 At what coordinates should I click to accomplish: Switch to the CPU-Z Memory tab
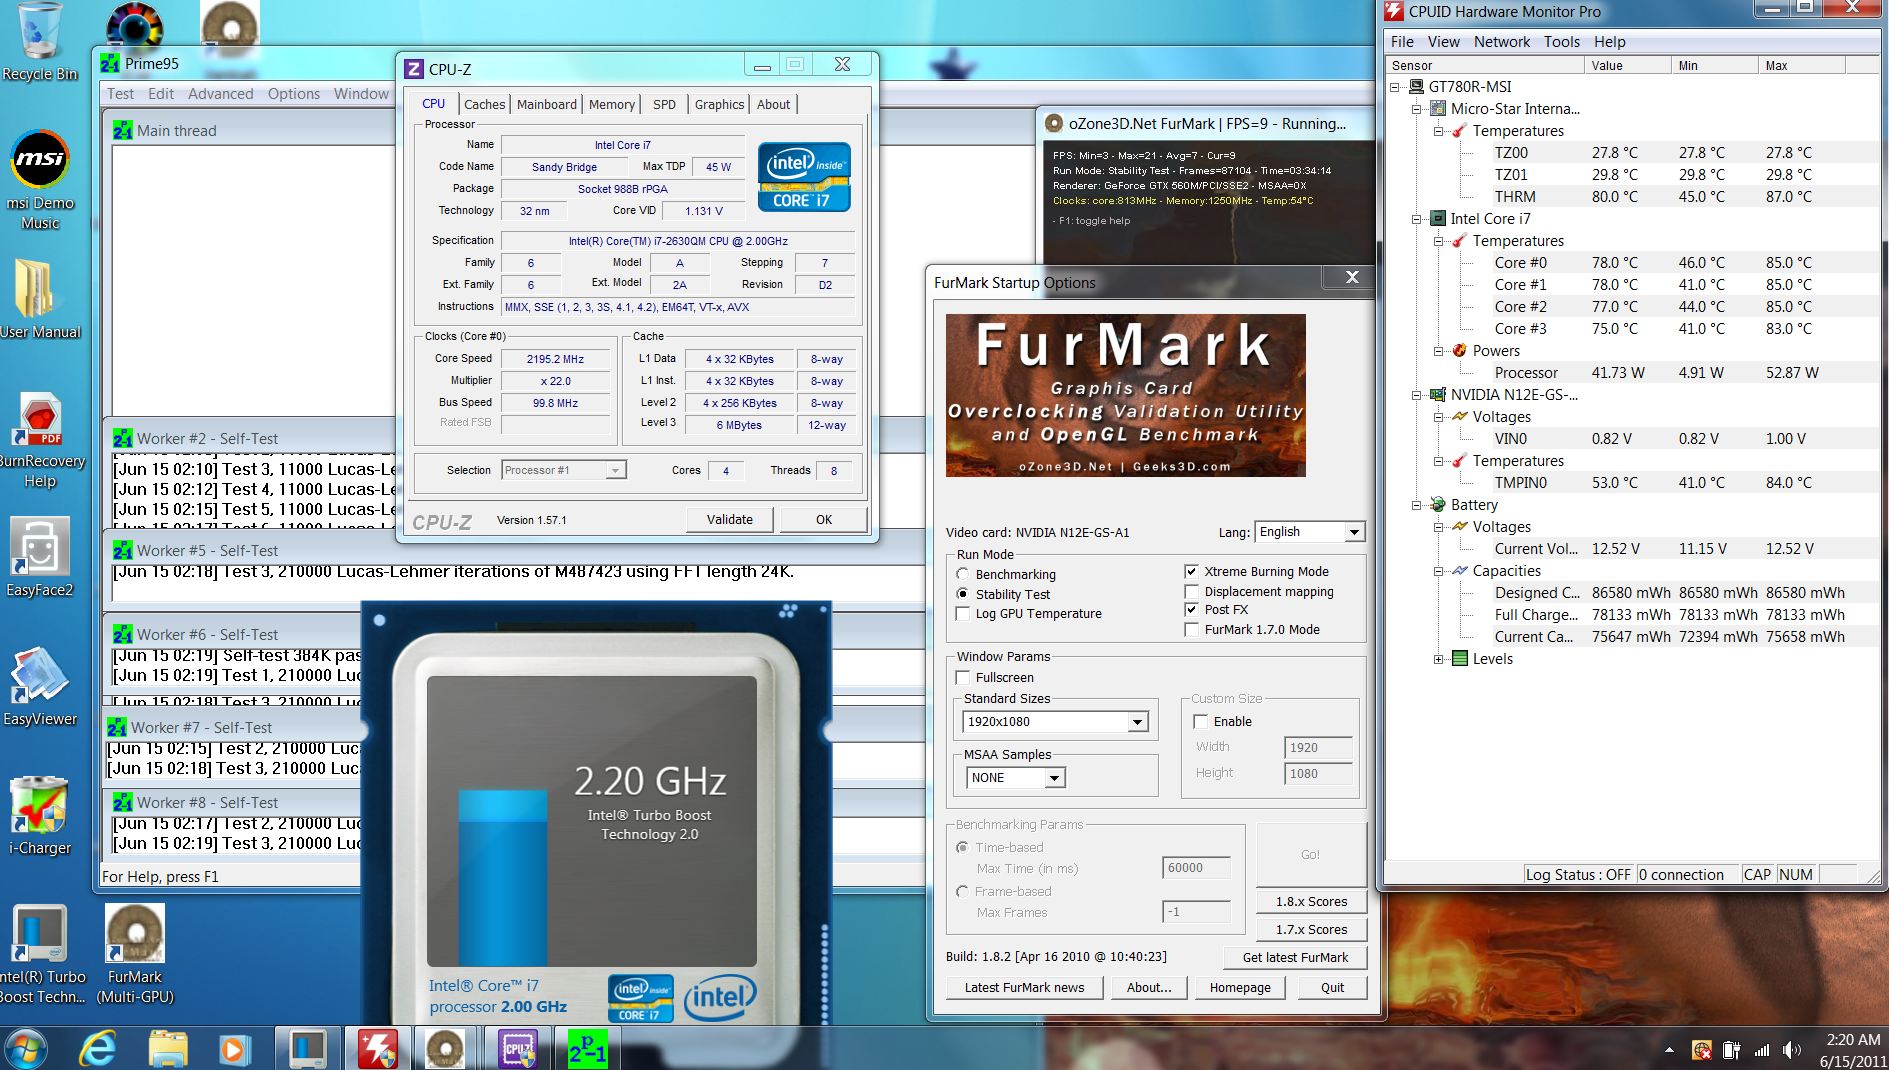pos(611,104)
